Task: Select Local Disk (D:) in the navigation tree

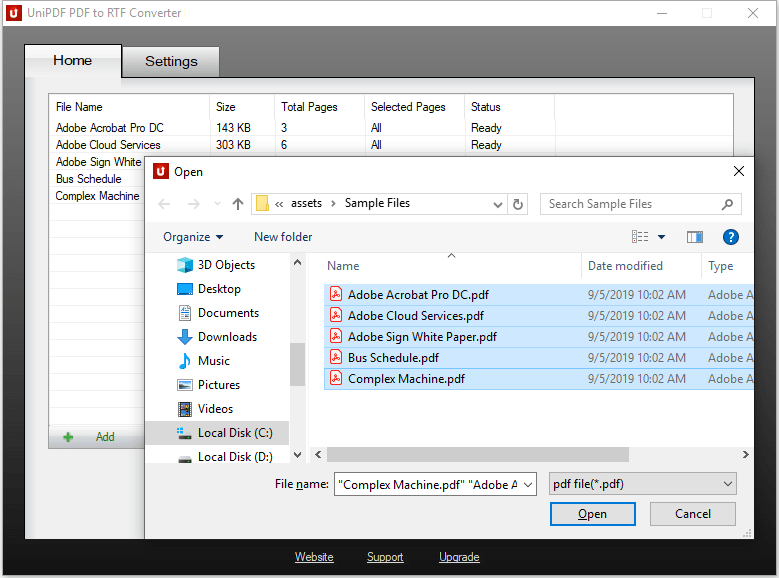Action: pyautogui.click(x=234, y=457)
